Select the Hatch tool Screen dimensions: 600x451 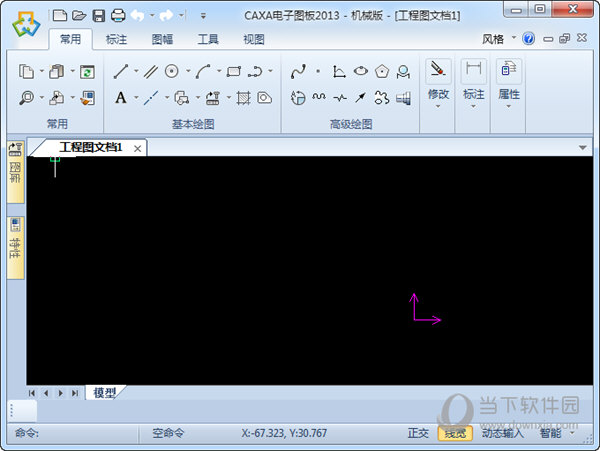coord(243,98)
